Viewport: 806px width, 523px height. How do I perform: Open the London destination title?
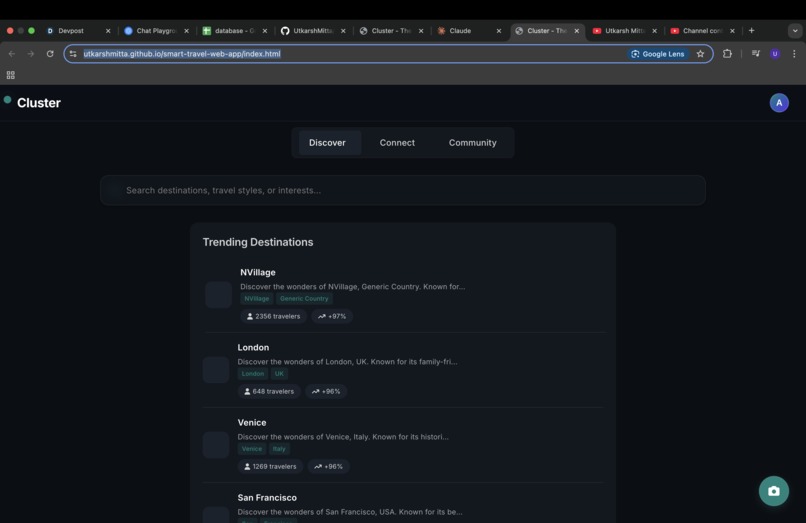pyautogui.click(x=253, y=348)
